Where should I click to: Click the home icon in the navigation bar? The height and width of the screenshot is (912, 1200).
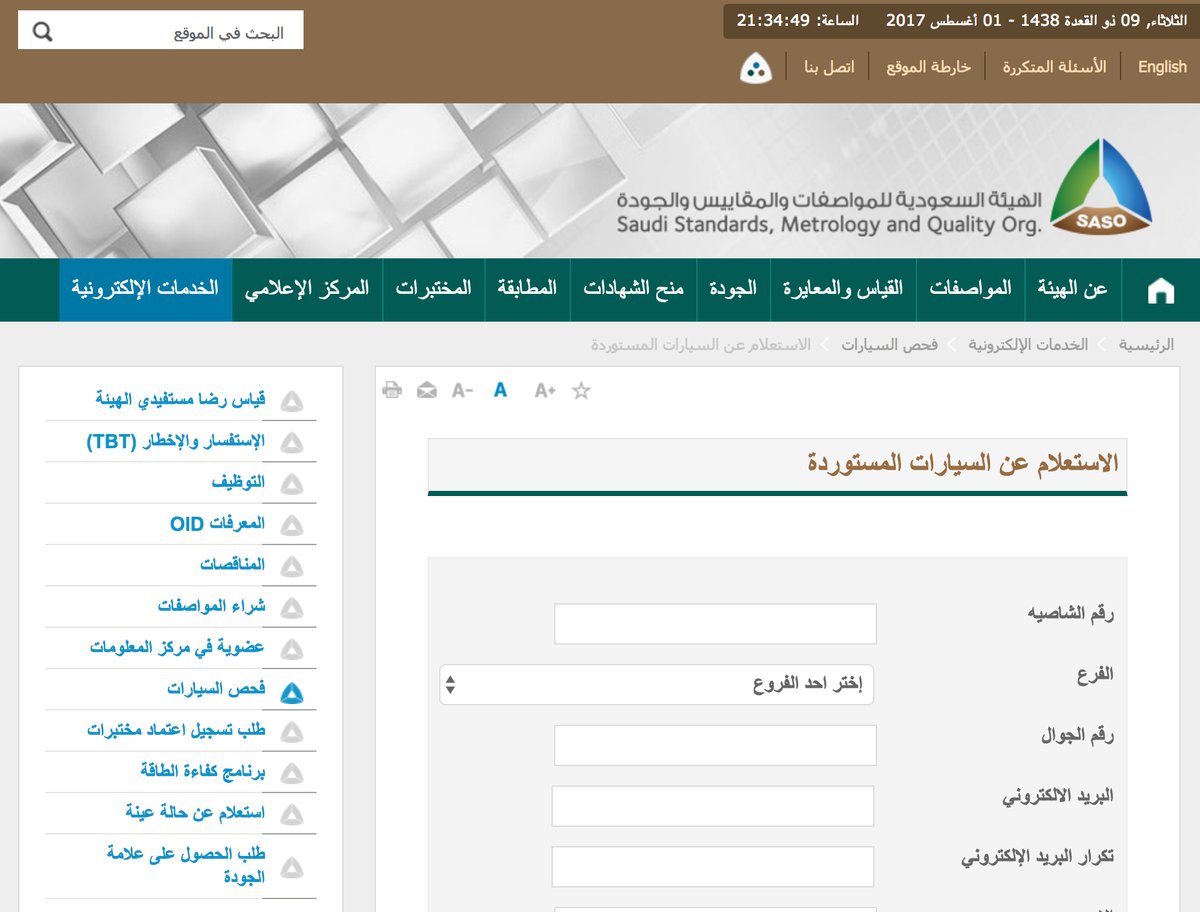pyautogui.click(x=1160, y=291)
